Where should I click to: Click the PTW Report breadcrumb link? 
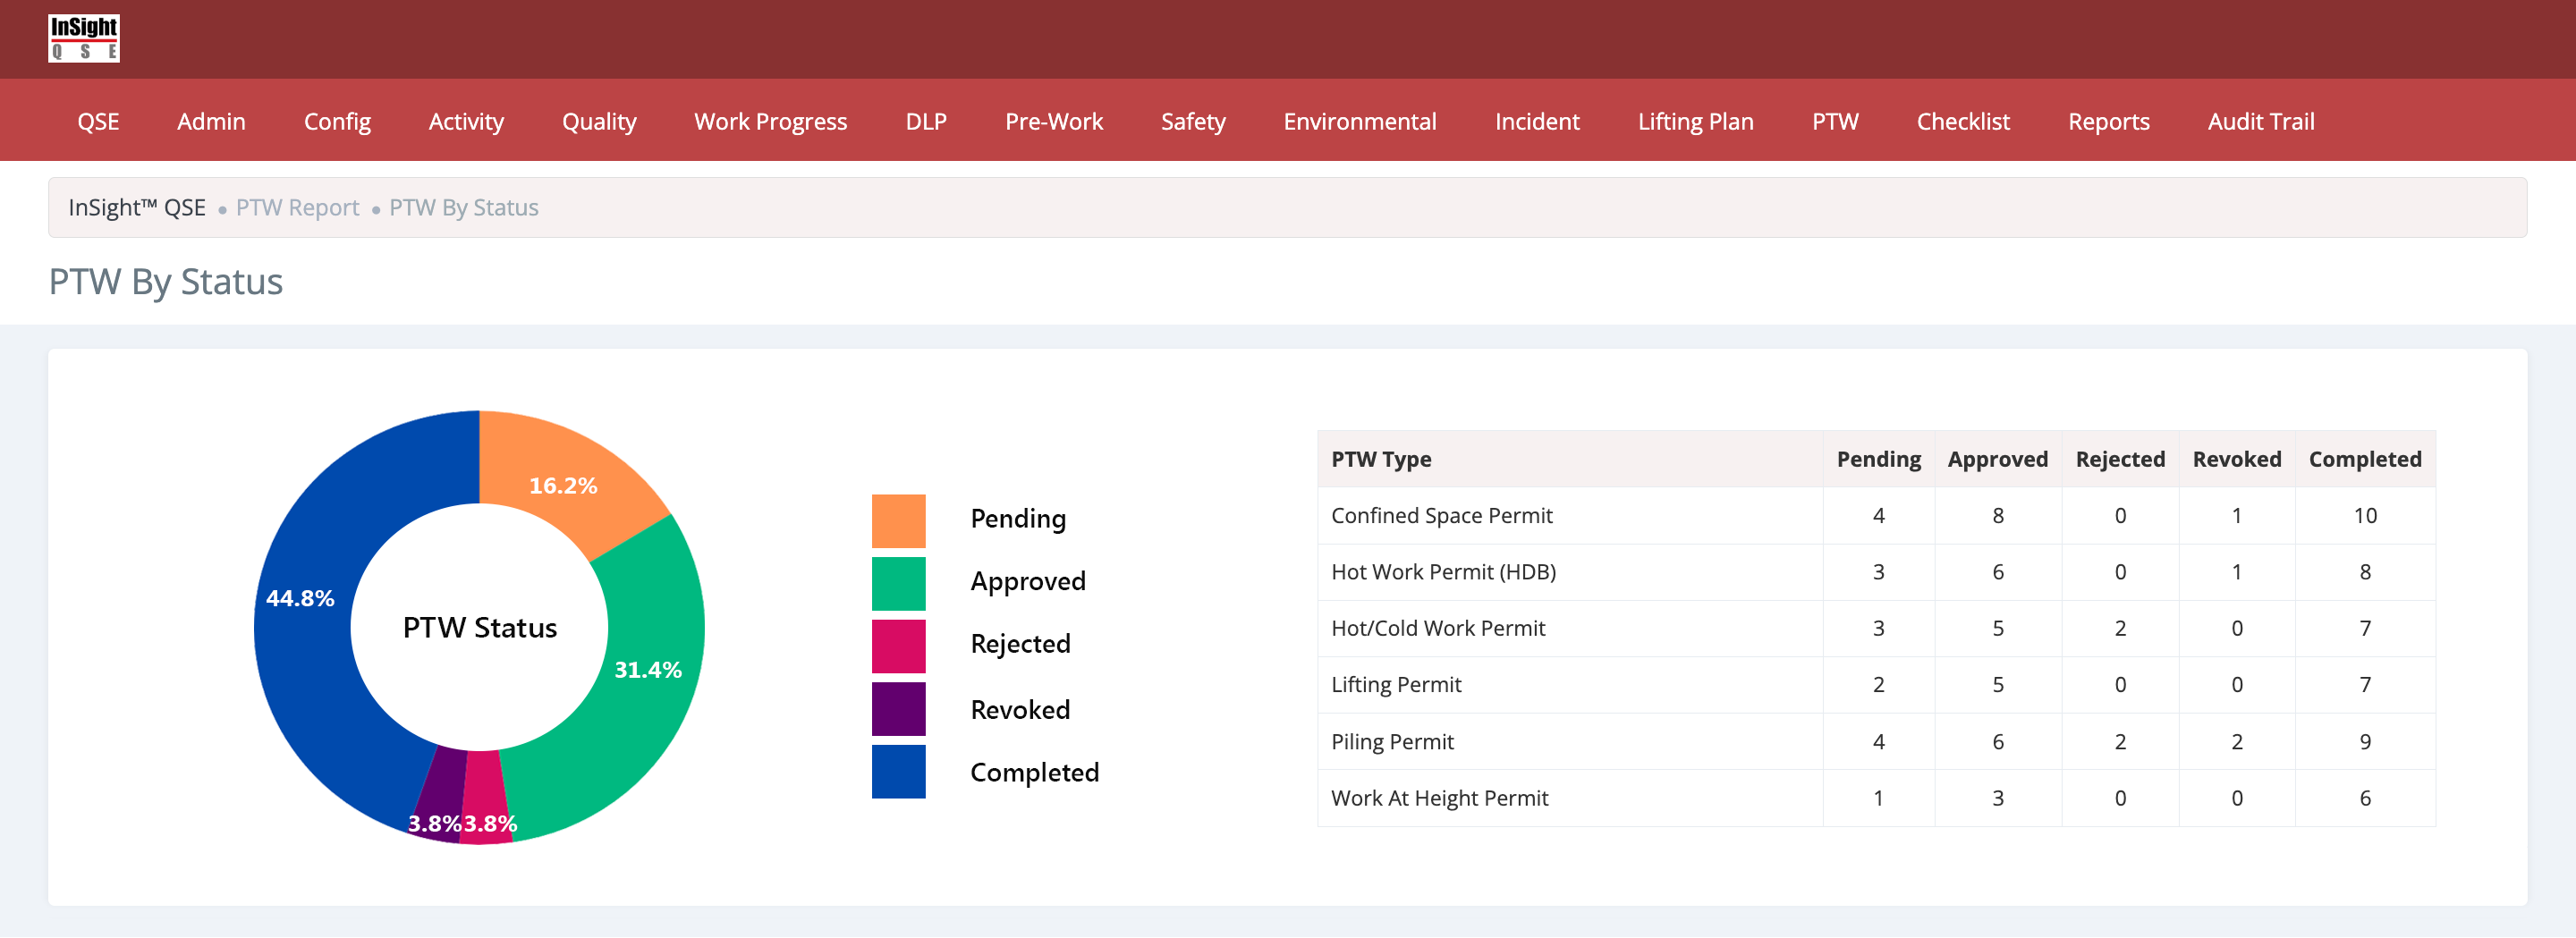pyautogui.click(x=297, y=208)
